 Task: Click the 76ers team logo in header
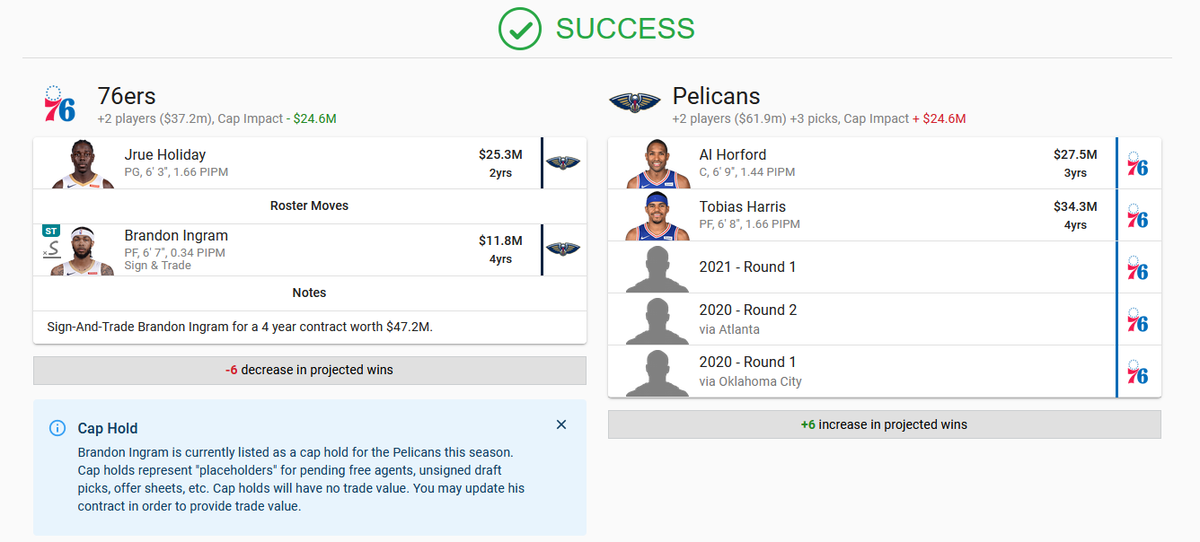tap(60, 104)
